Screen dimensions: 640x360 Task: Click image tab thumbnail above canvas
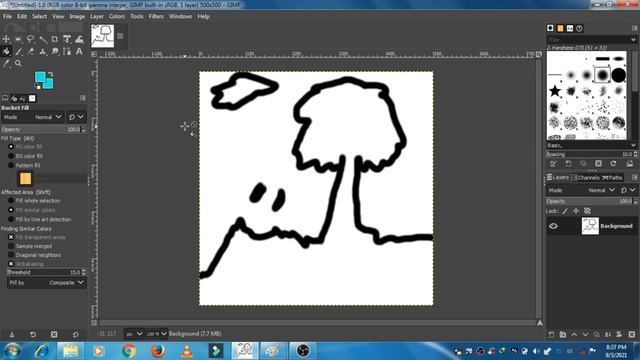102,36
